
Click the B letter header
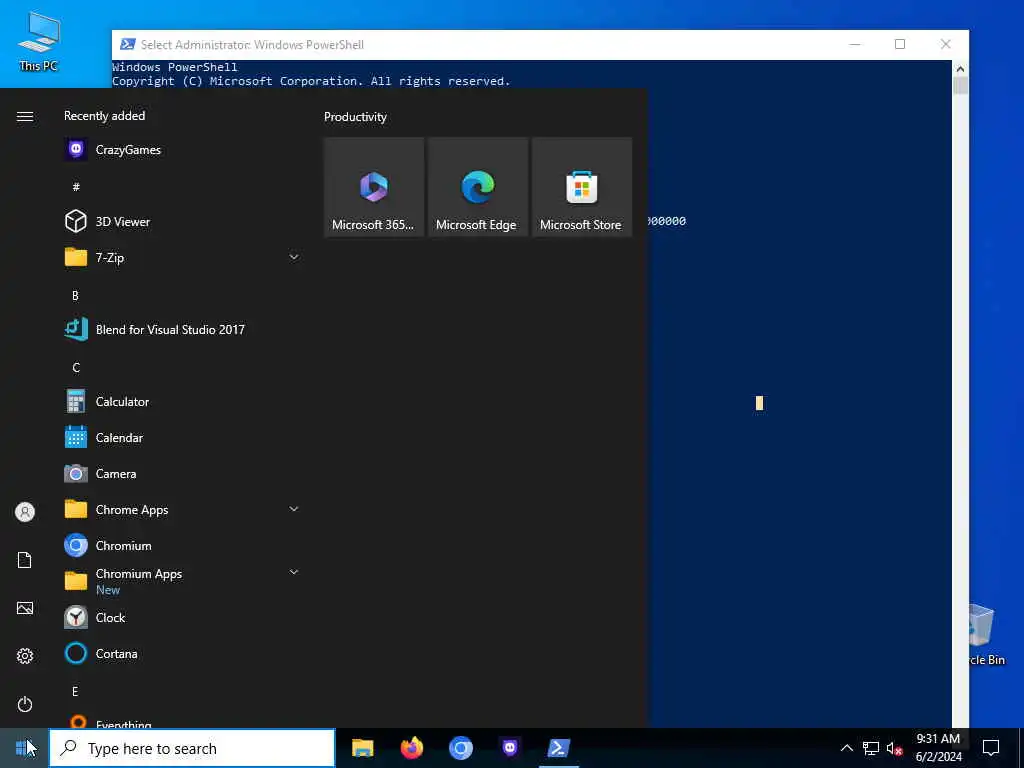(76, 295)
